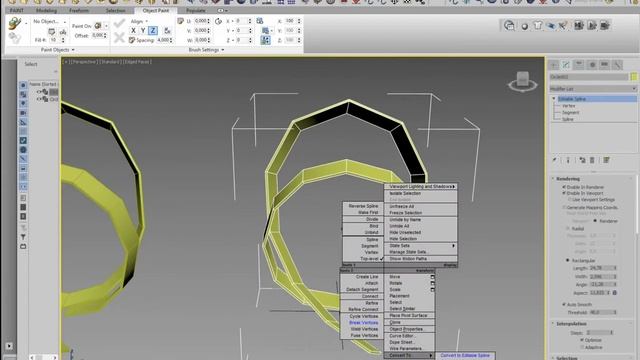Switch to the Selection ribbon tab
The width and height of the screenshot is (640, 360).
click(x=116, y=10)
